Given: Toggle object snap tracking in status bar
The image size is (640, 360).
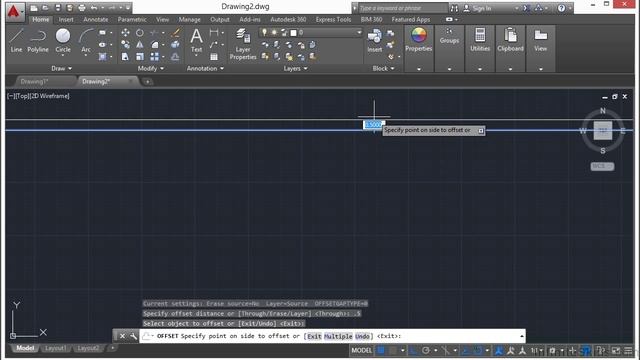Looking at the screenshot, I should (x=465, y=350).
